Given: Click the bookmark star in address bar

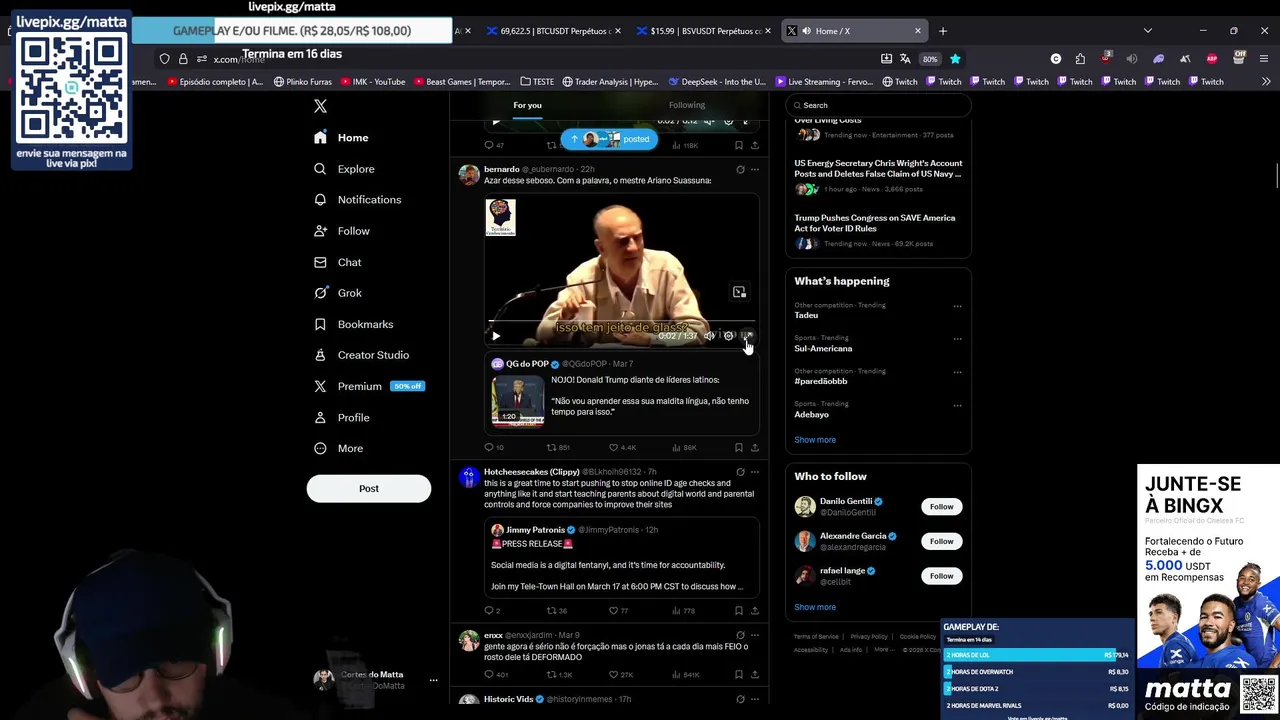Looking at the screenshot, I should tap(955, 59).
